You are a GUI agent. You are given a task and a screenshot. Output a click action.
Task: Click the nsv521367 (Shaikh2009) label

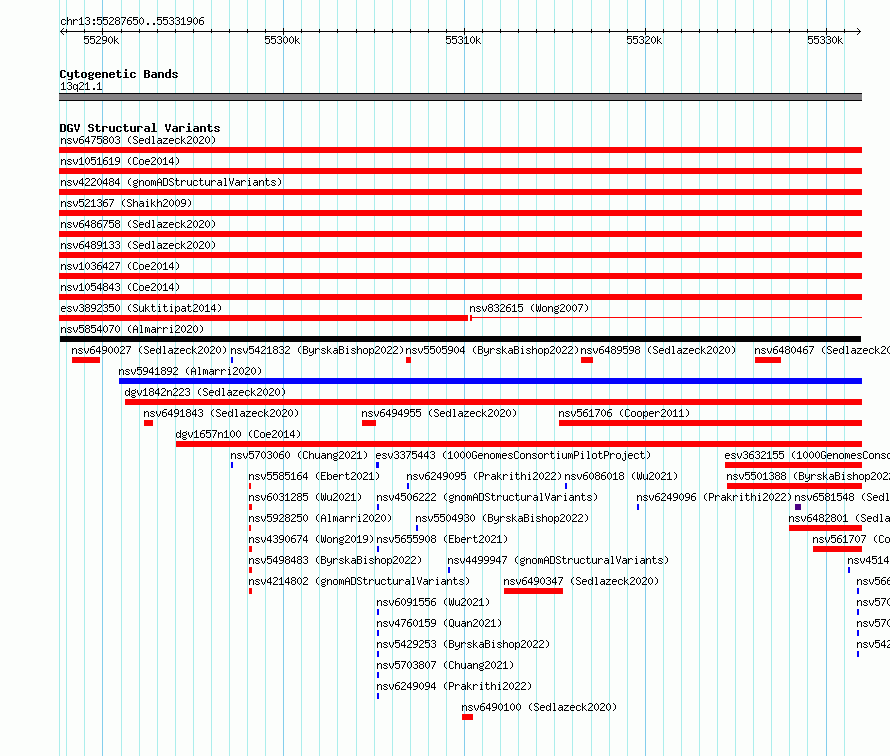pos(126,203)
